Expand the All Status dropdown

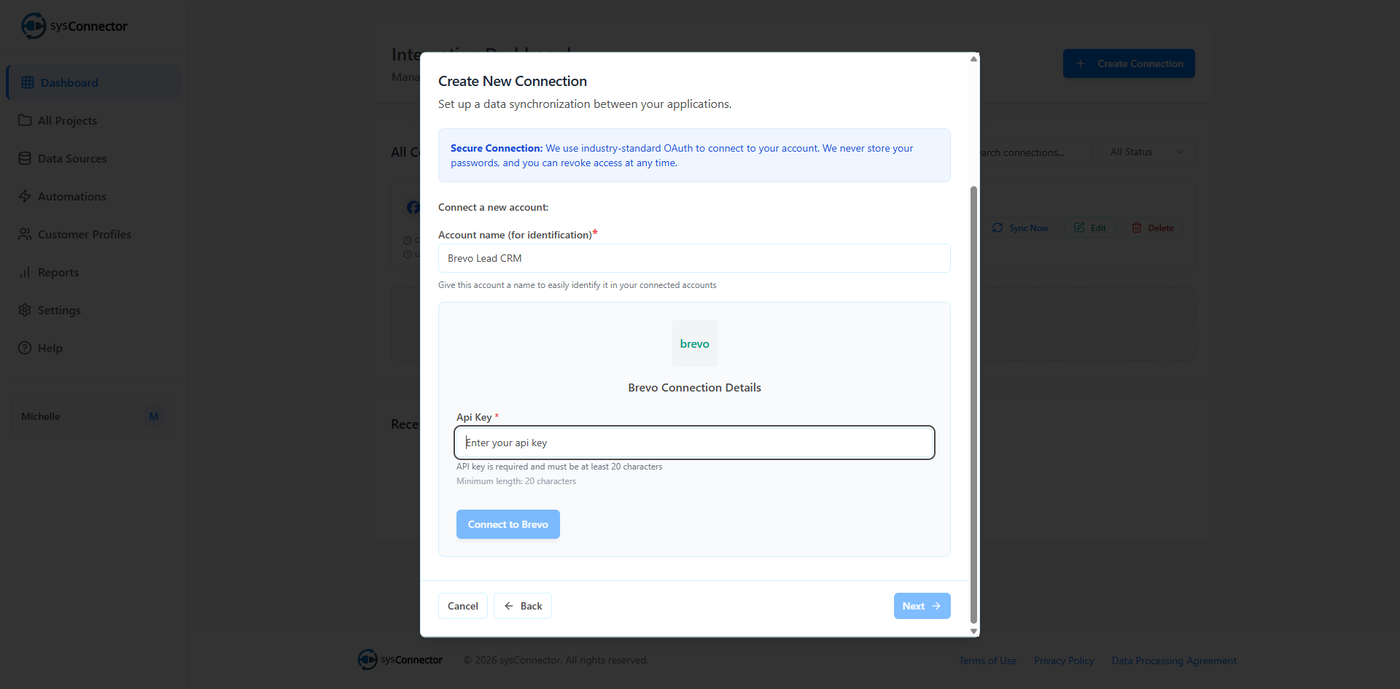1145,152
